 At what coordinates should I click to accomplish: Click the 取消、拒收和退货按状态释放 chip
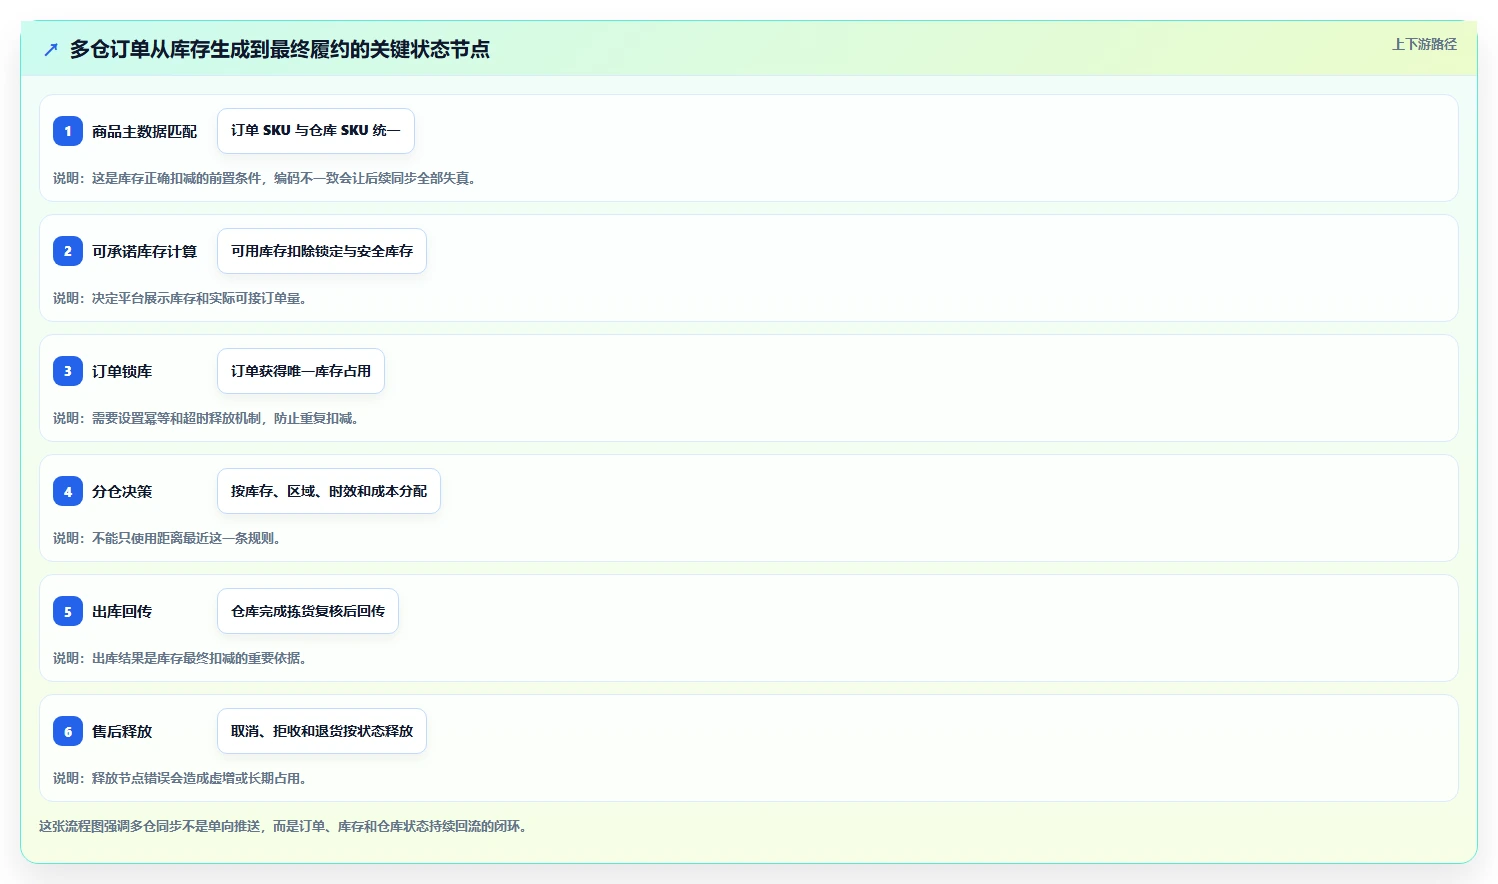[x=322, y=731]
